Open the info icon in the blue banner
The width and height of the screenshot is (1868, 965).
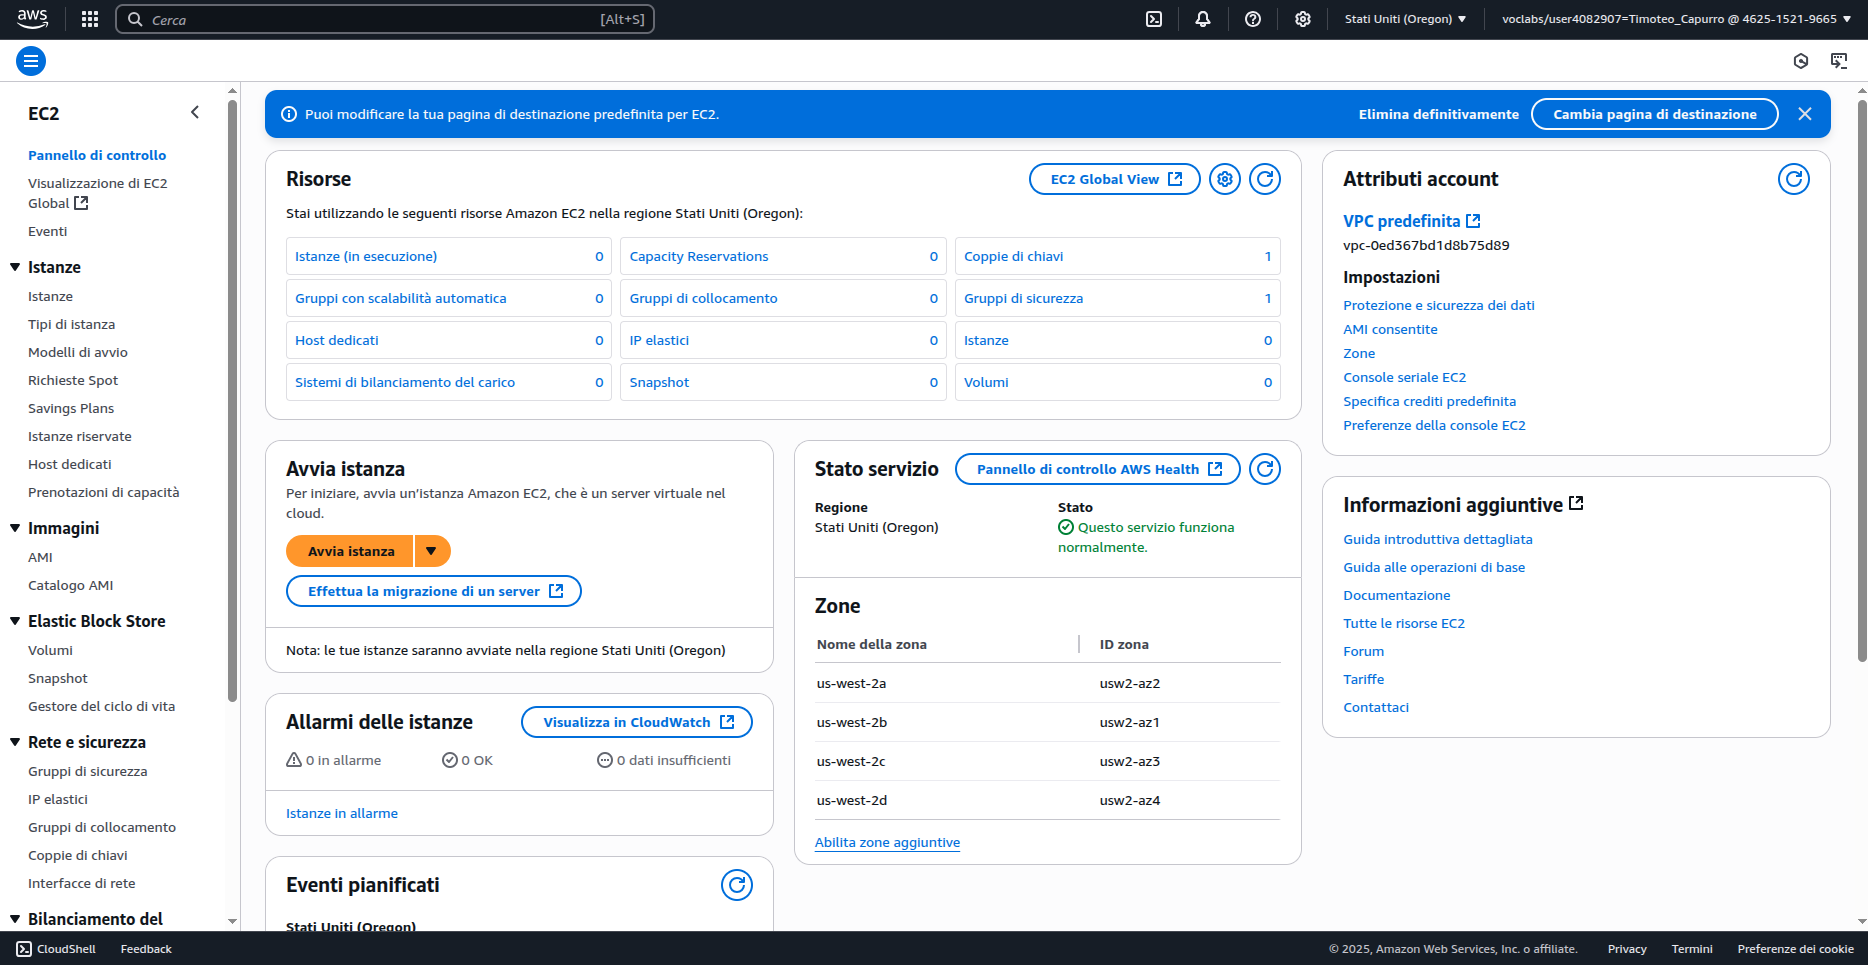pyautogui.click(x=289, y=114)
